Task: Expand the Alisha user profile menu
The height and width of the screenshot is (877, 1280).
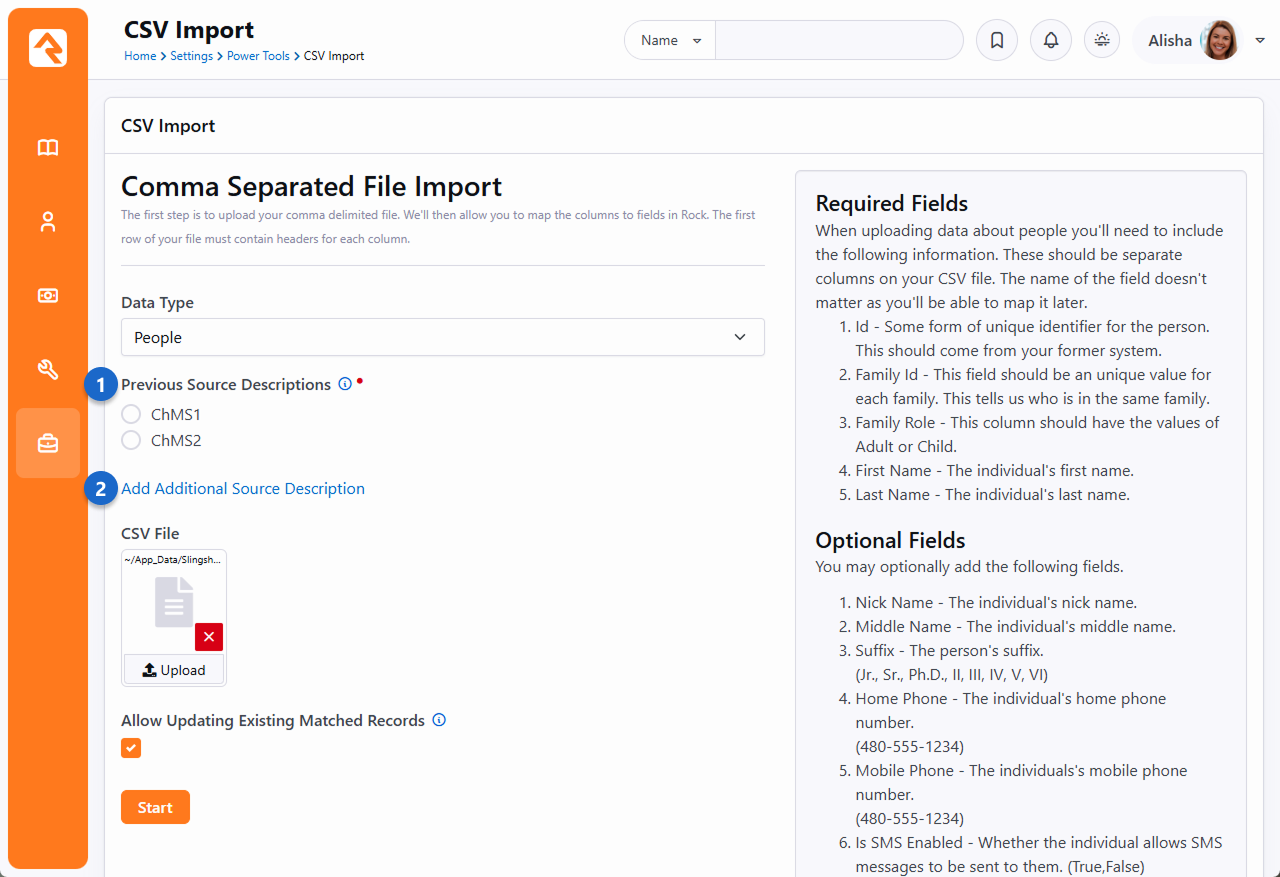Action: click(1259, 41)
